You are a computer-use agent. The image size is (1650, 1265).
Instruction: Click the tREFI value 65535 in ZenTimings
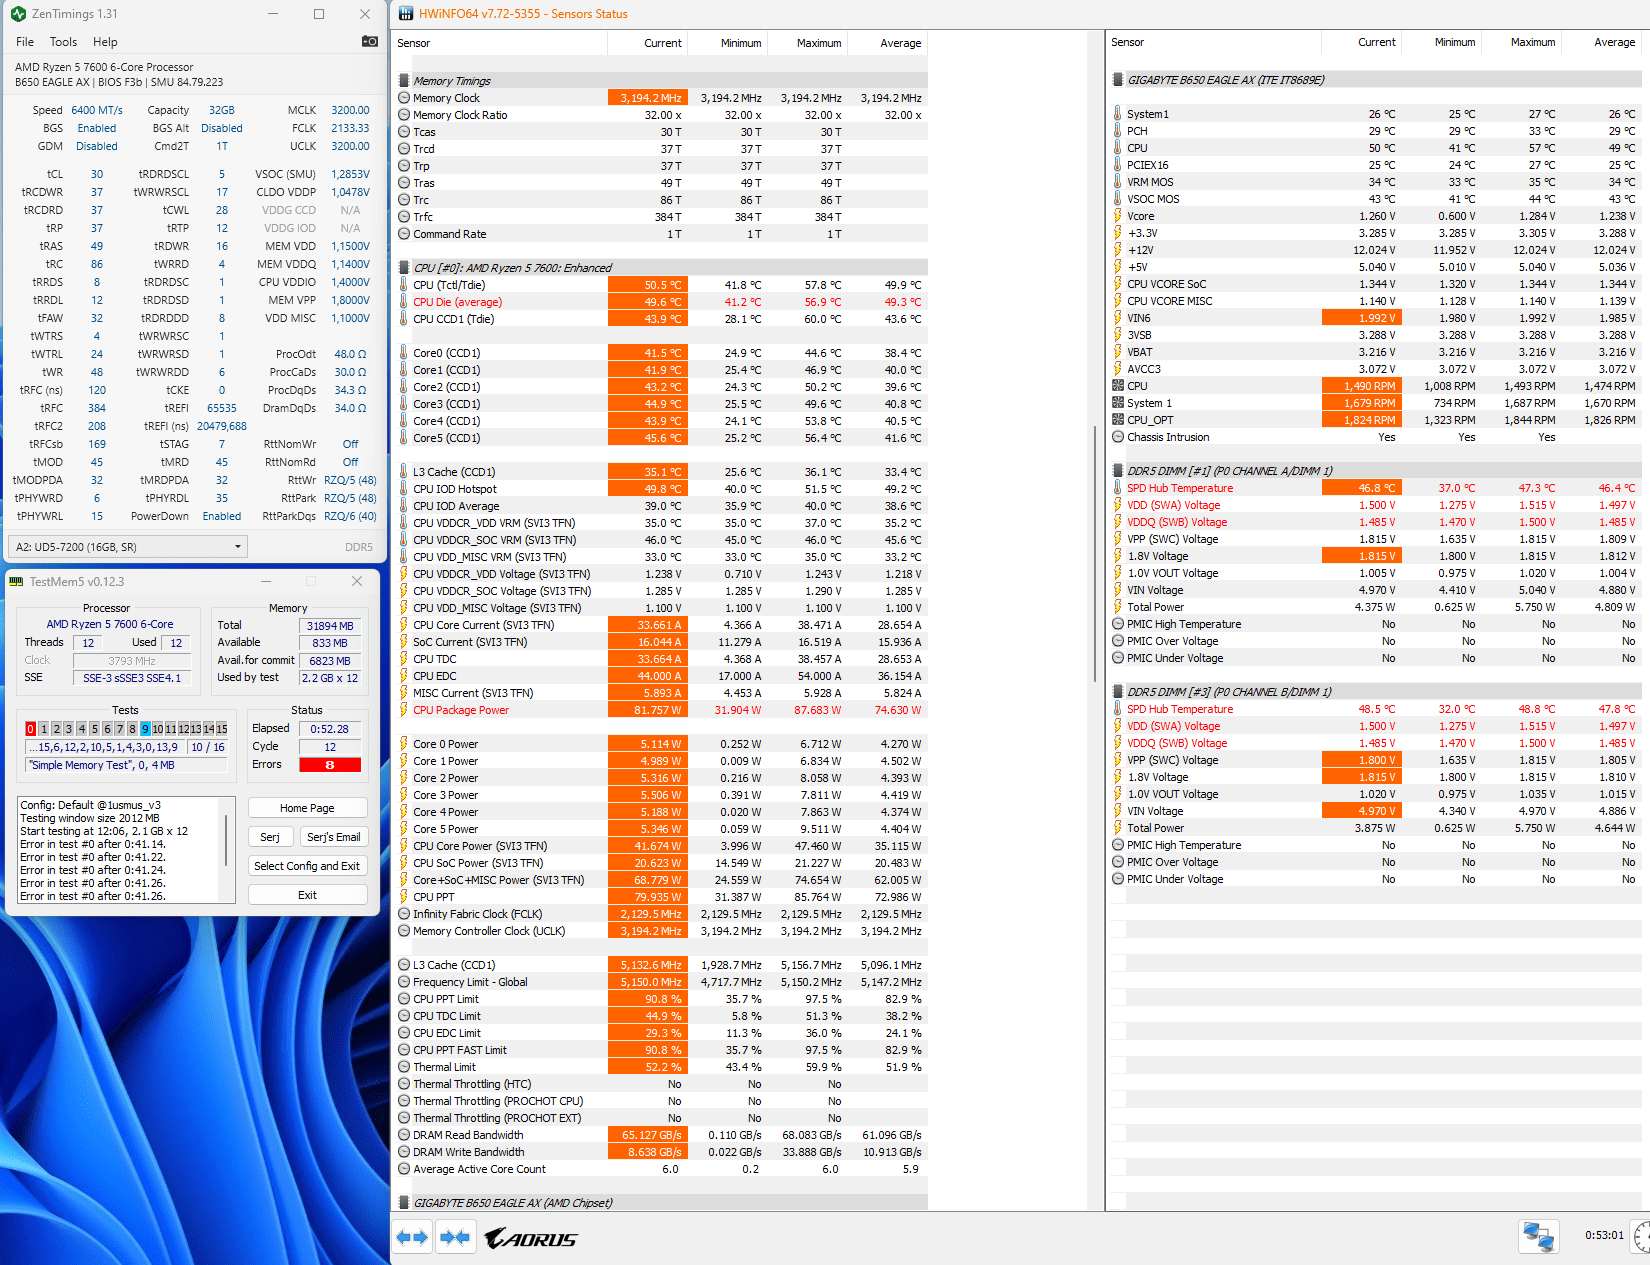[221, 408]
